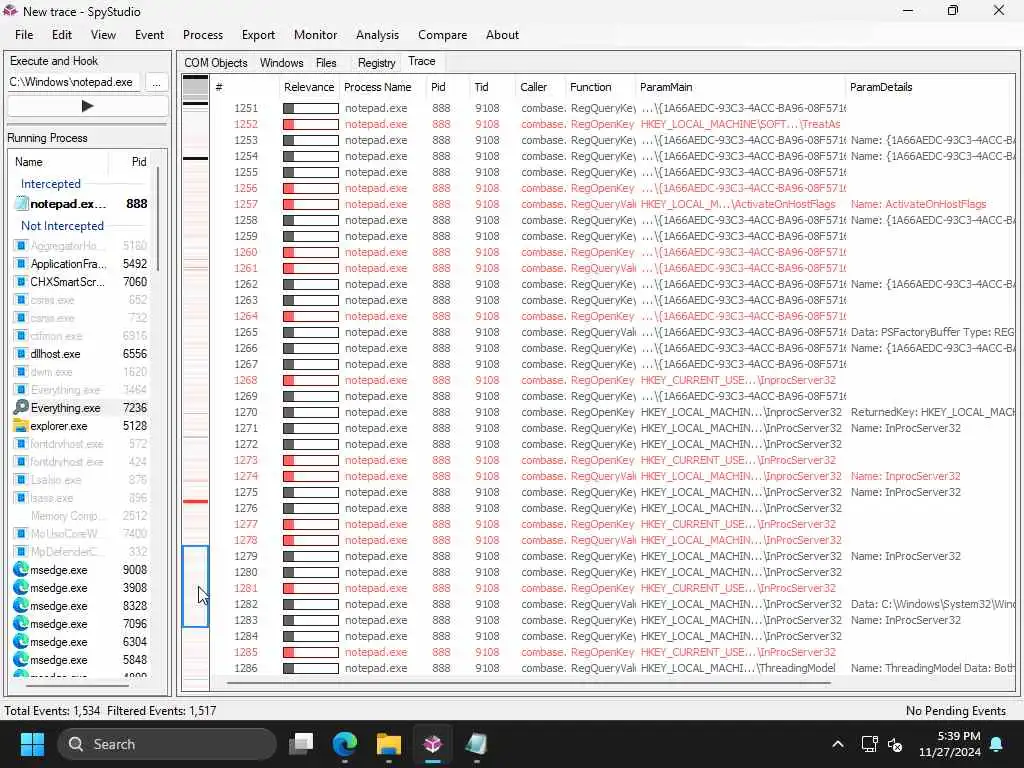Click the notepad.exe intercepted process icon

pyautogui.click(x=22, y=204)
